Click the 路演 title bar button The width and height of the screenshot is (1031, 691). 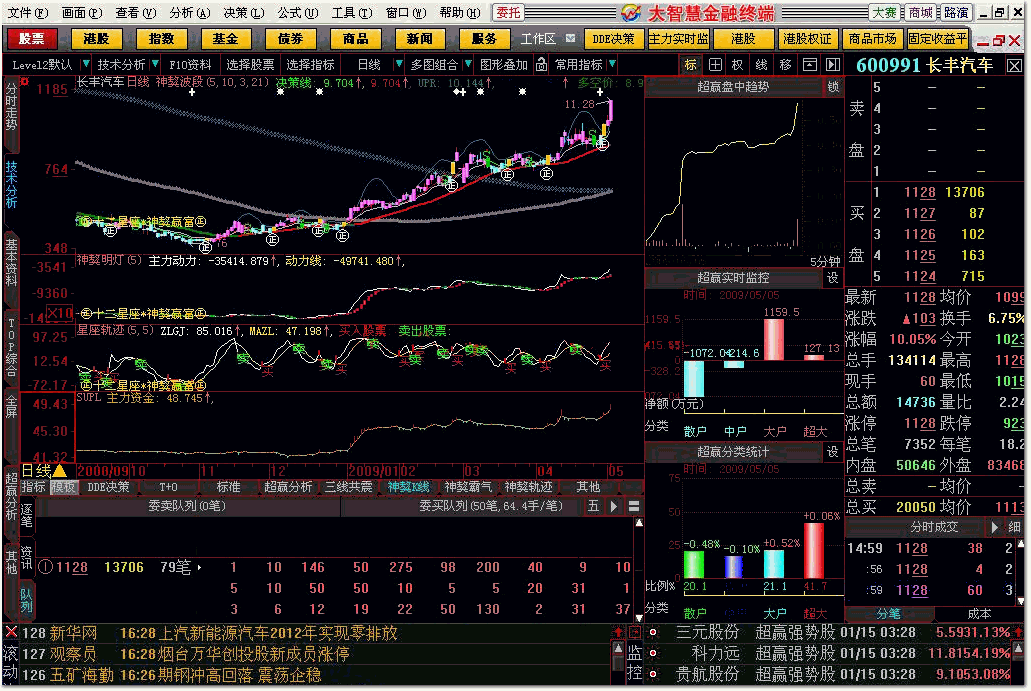(x=955, y=12)
